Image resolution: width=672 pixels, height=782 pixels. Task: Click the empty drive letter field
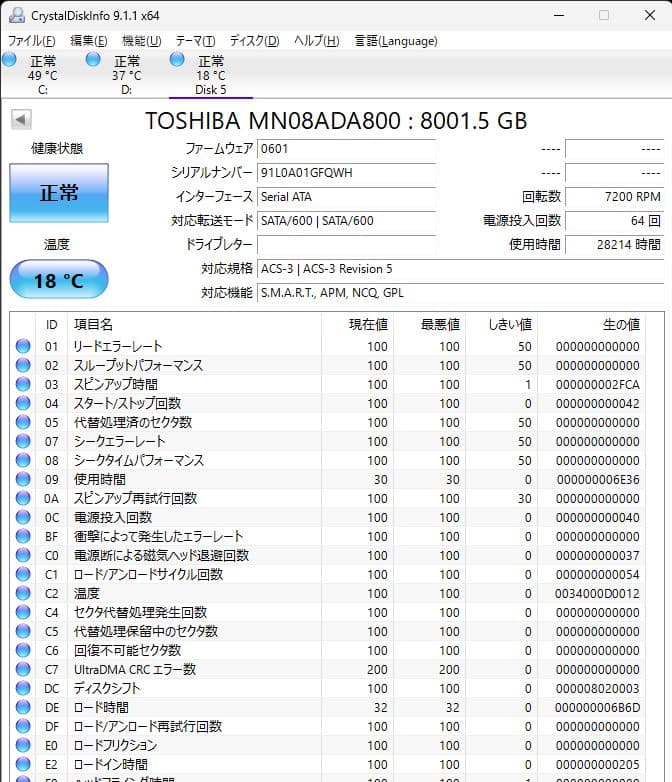[346, 244]
